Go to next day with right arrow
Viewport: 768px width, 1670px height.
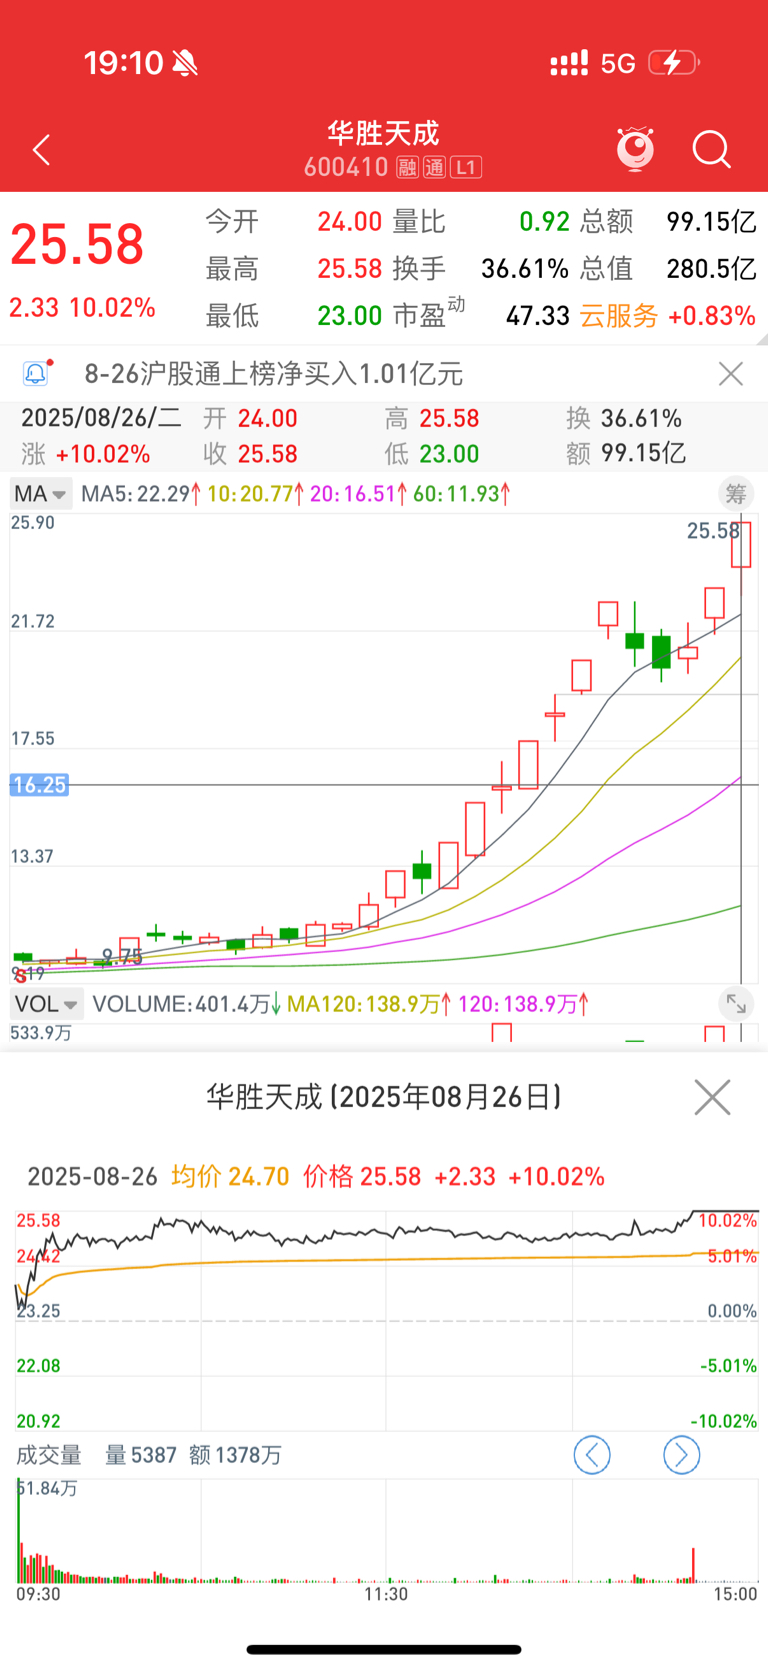[x=681, y=1454]
